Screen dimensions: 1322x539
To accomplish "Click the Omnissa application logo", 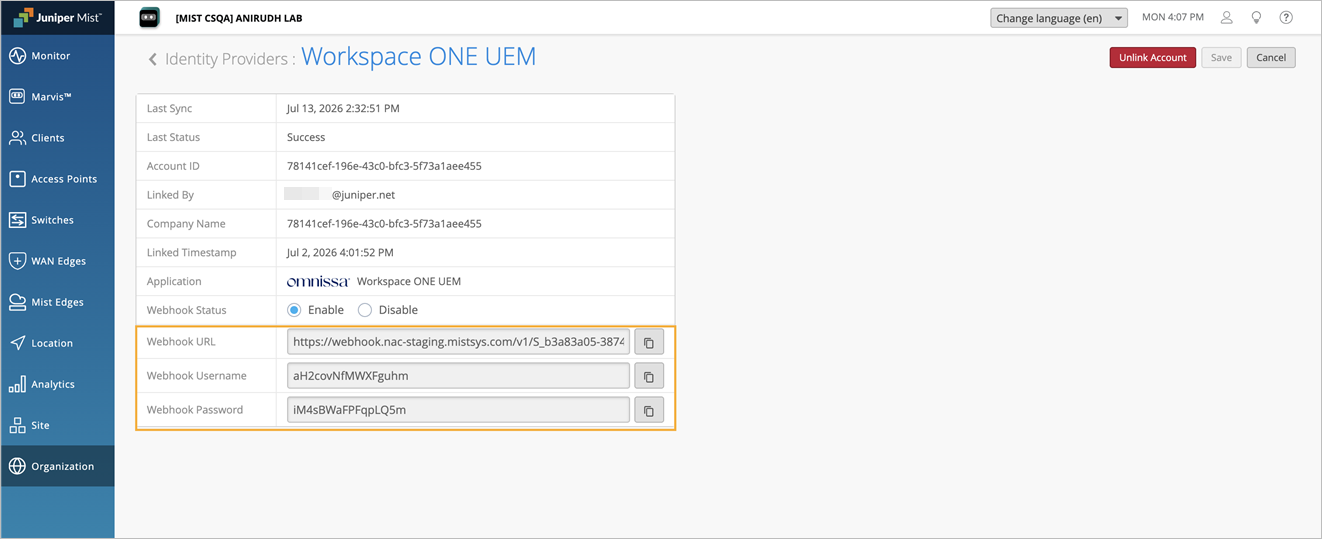I will coord(318,282).
